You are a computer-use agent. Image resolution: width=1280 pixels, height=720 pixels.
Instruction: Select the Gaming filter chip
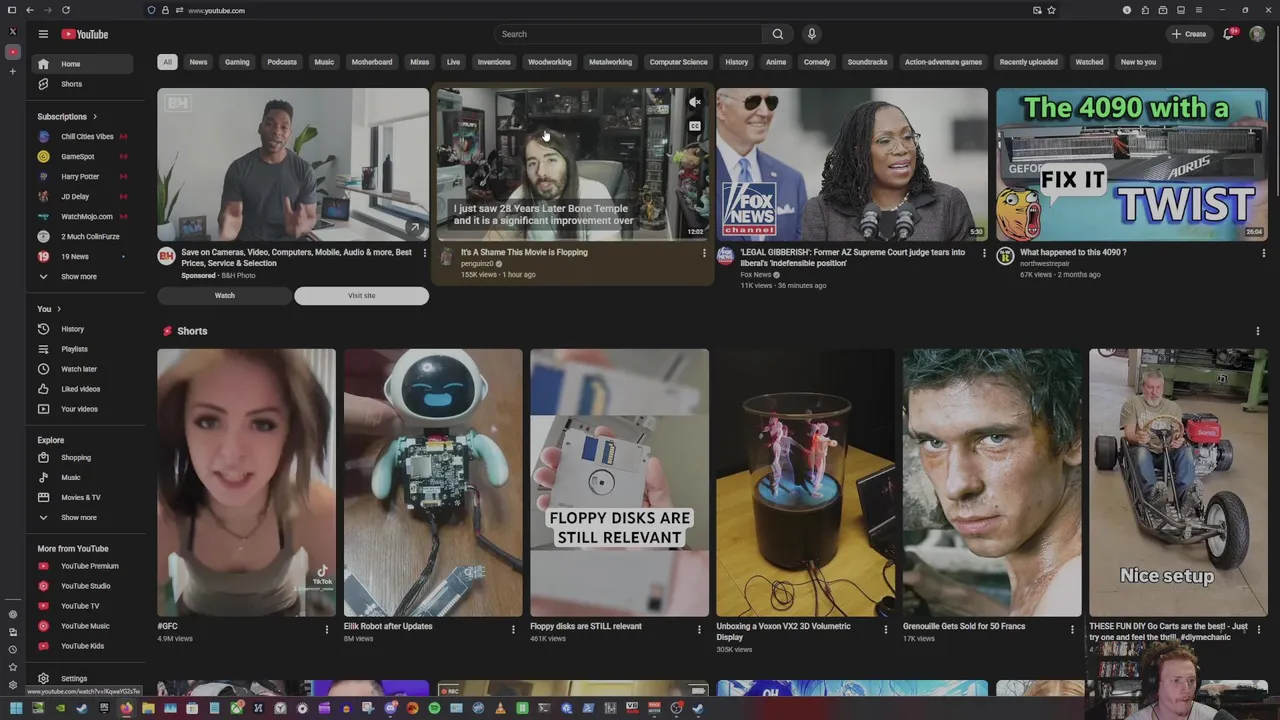(x=237, y=62)
